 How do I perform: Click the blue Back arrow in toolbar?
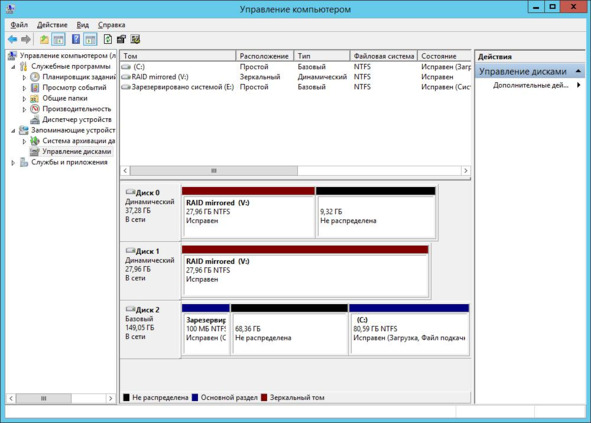12,39
